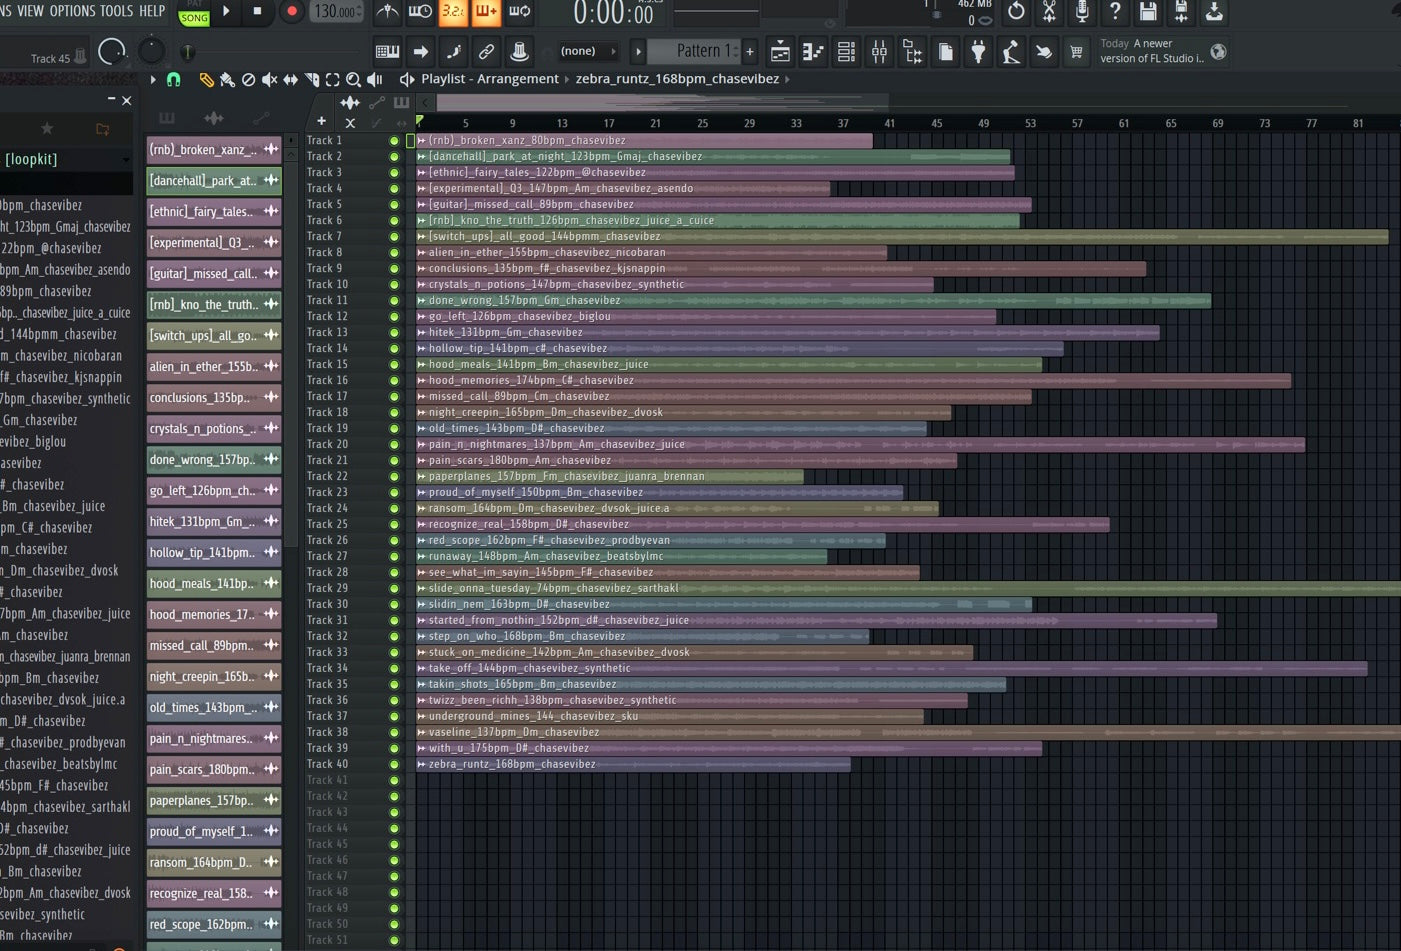Open zebra_runtz clip menu on Track 40
This screenshot has height=951, width=1401.
[x=422, y=765]
